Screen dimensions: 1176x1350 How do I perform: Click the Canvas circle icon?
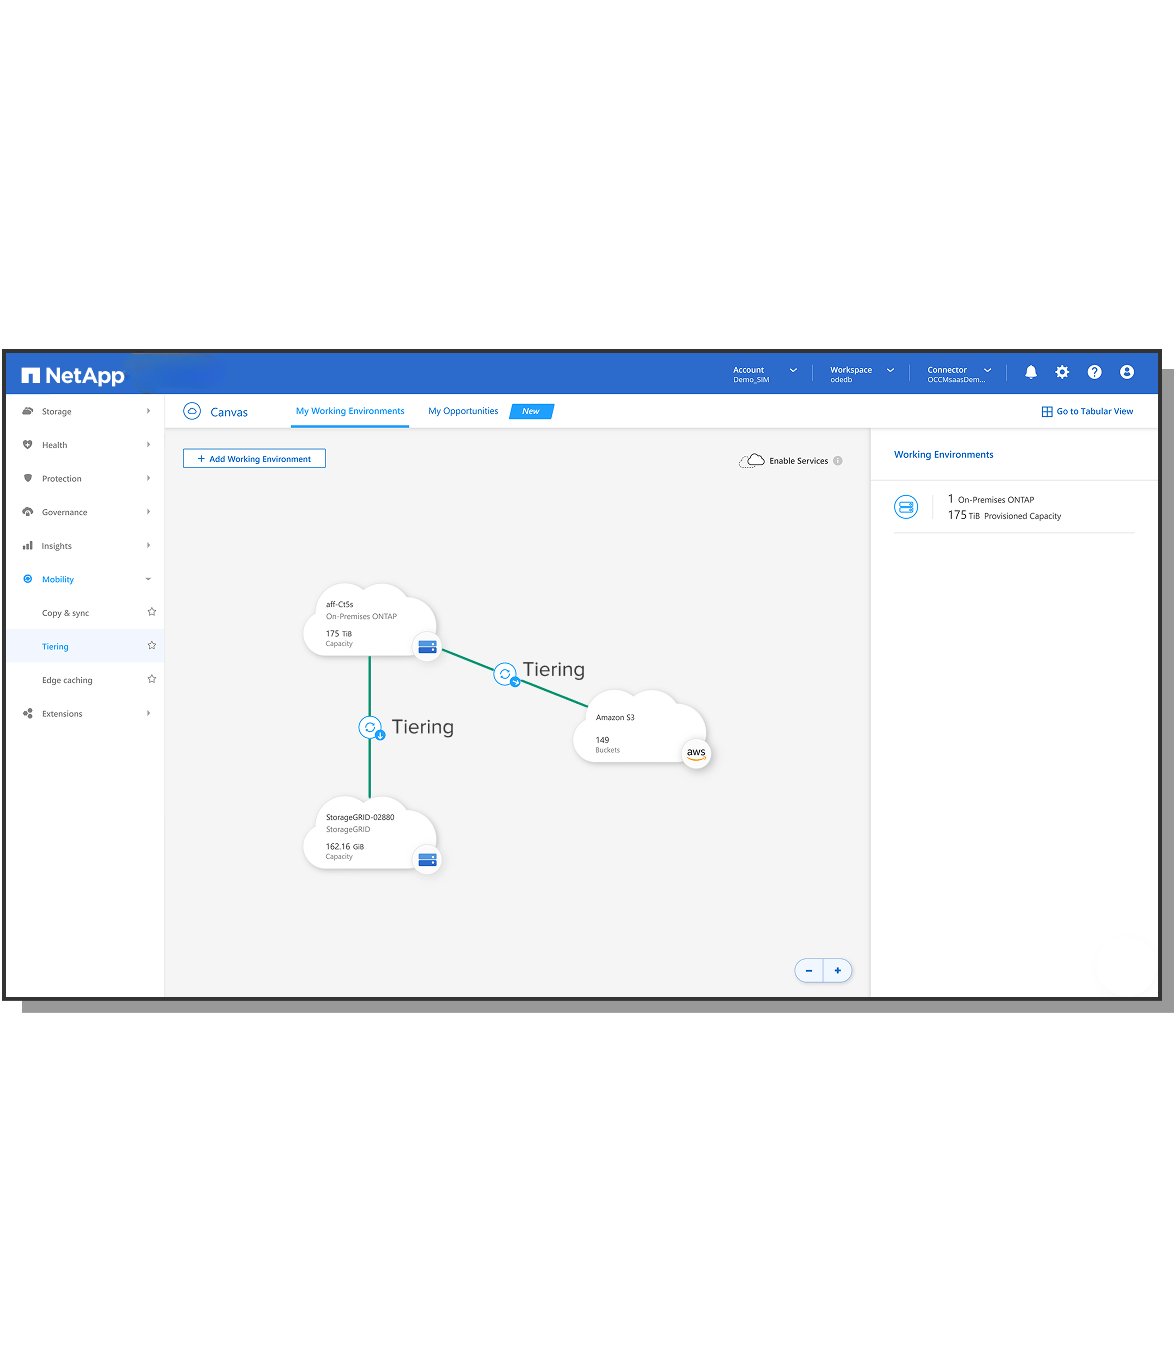[x=192, y=411]
